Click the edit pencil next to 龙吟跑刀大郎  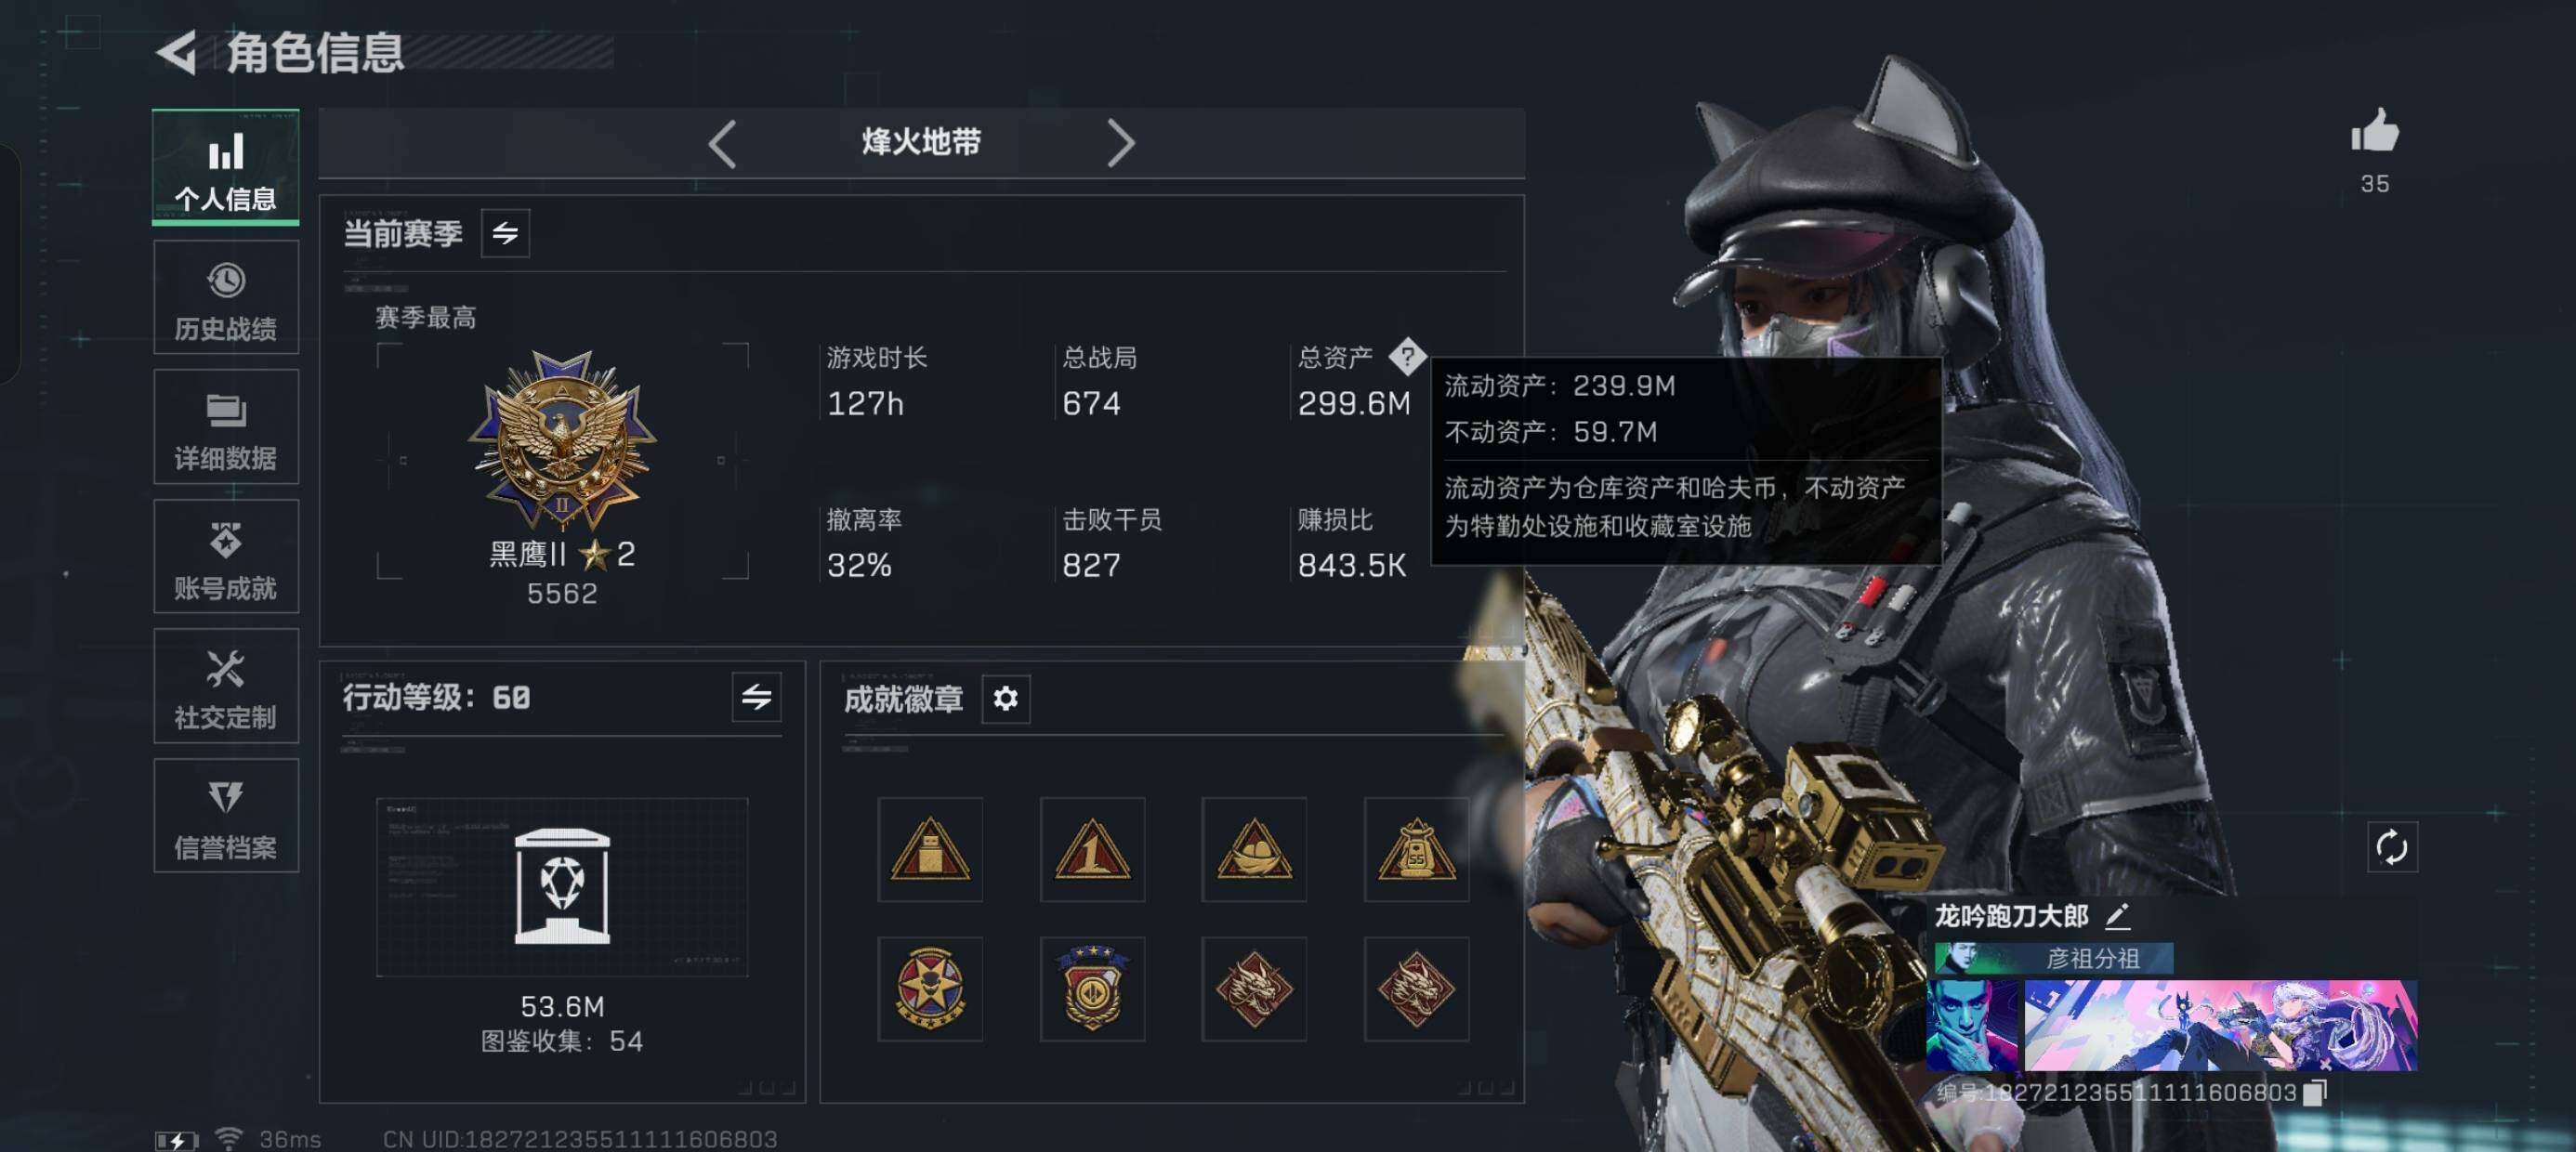[x=2117, y=915]
